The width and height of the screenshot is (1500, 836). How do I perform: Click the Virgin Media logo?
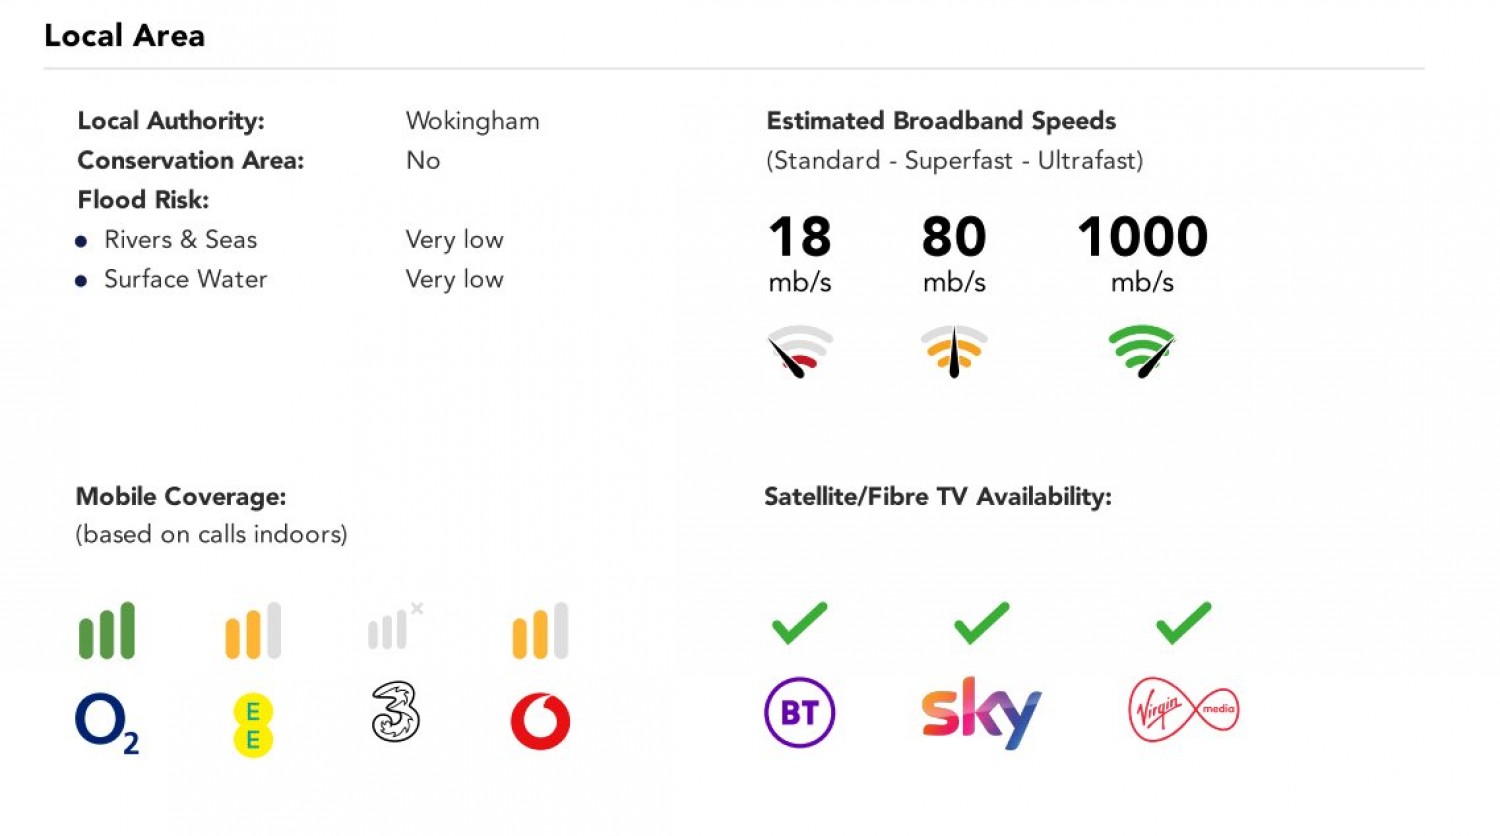(x=1183, y=710)
